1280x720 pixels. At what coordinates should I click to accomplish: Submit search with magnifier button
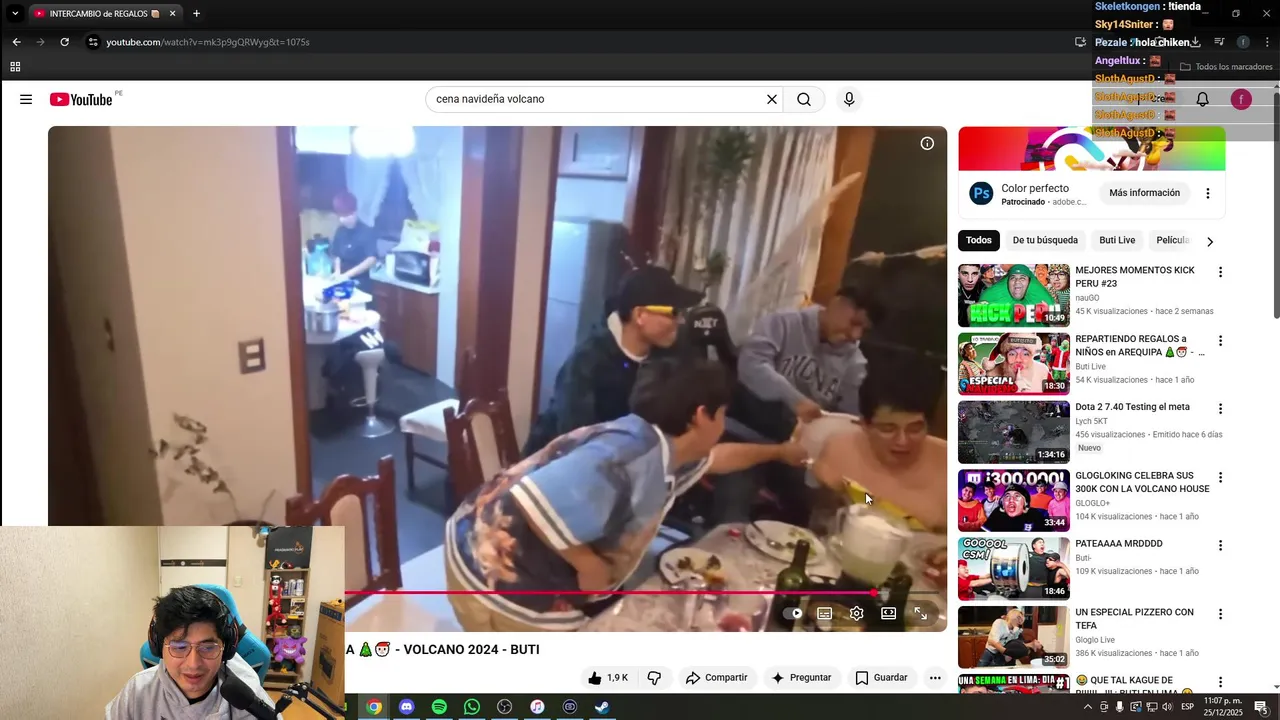[804, 99]
